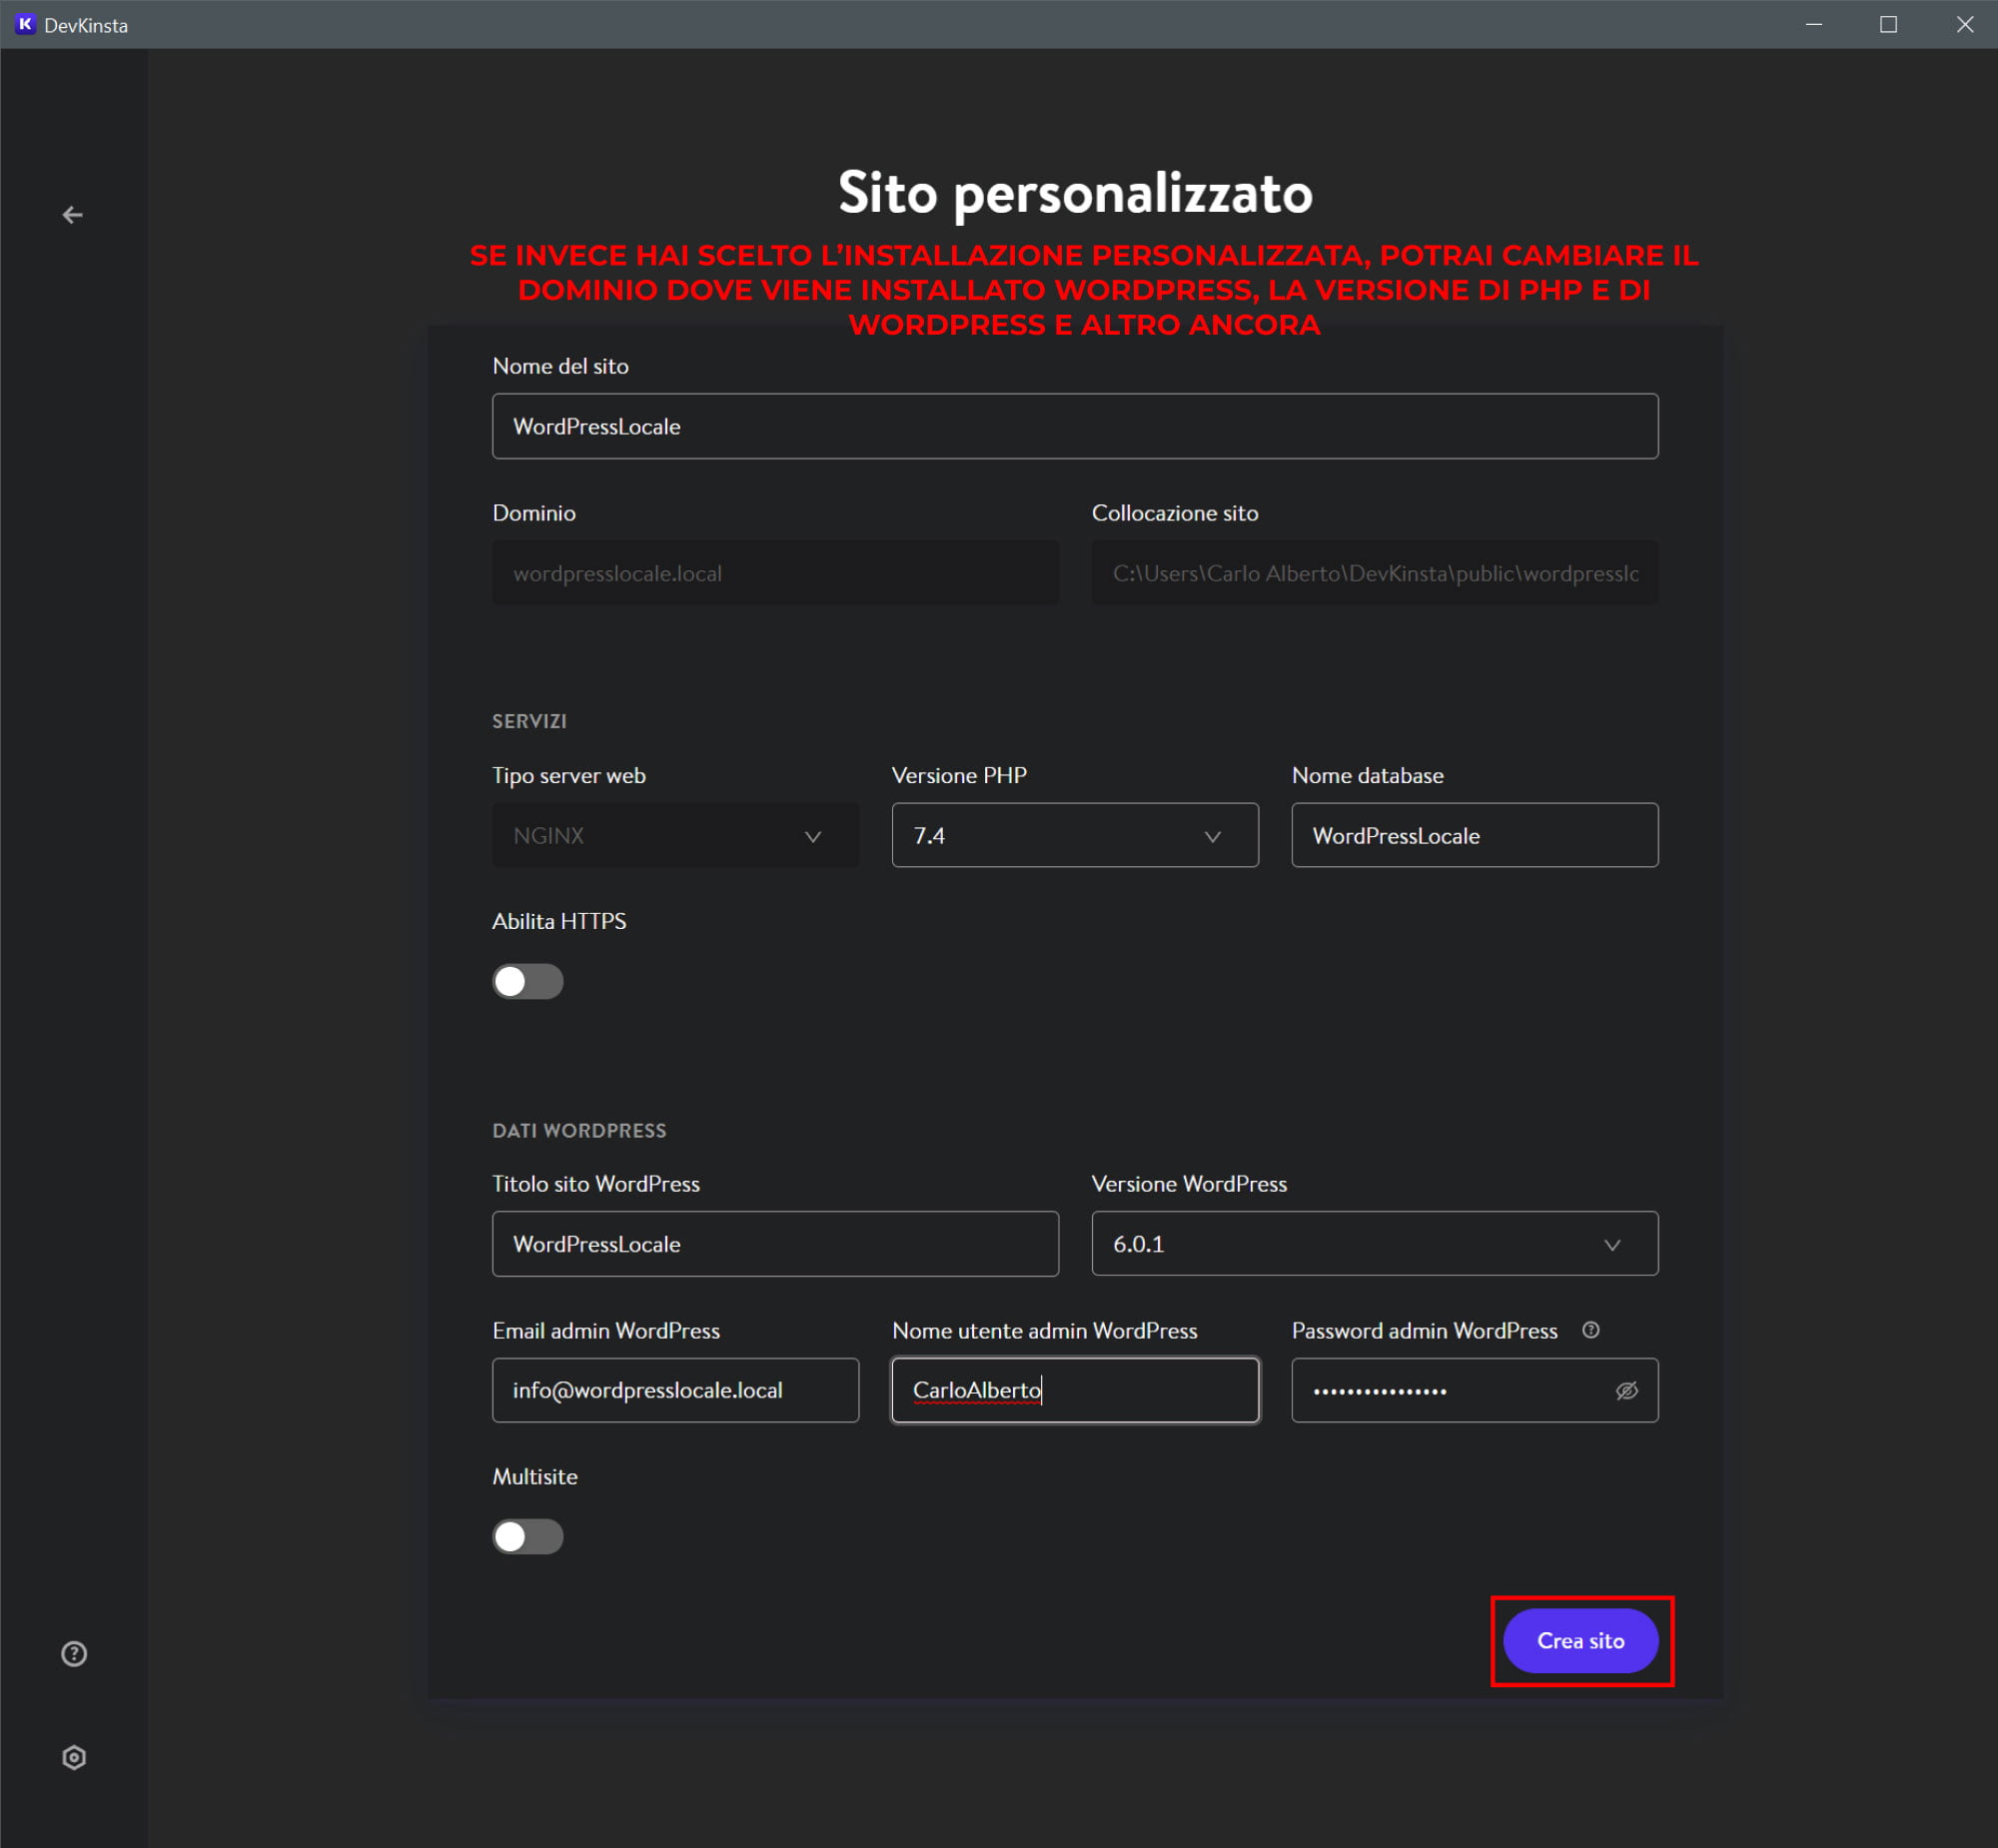Focus the Nome database input
The height and width of the screenshot is (1848, 1998).
click(1473, 835)
